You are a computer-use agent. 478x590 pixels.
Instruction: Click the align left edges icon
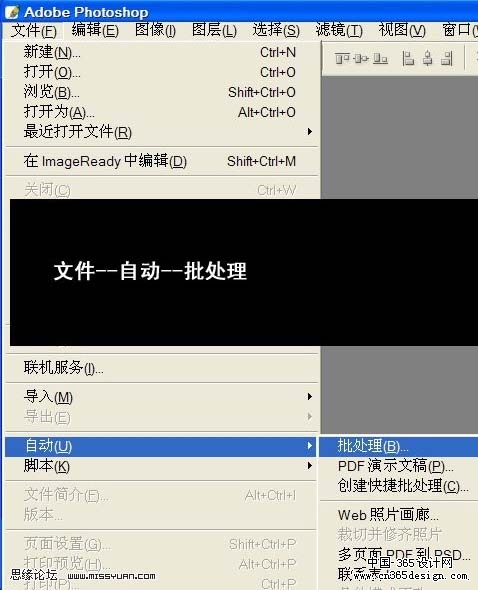click(x=408, y=59)
